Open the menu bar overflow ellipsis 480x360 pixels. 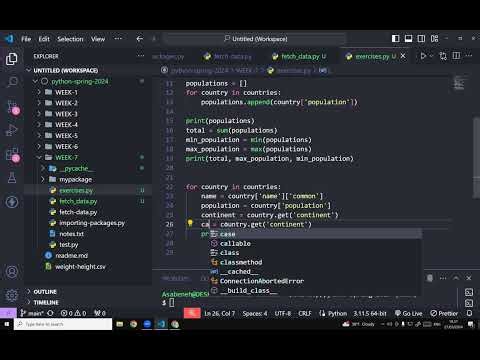pos(118,39)
